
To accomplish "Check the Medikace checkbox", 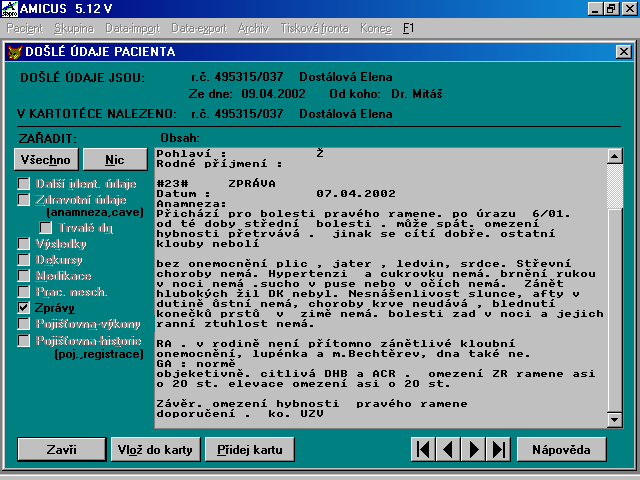I will (x=24, y=275).
